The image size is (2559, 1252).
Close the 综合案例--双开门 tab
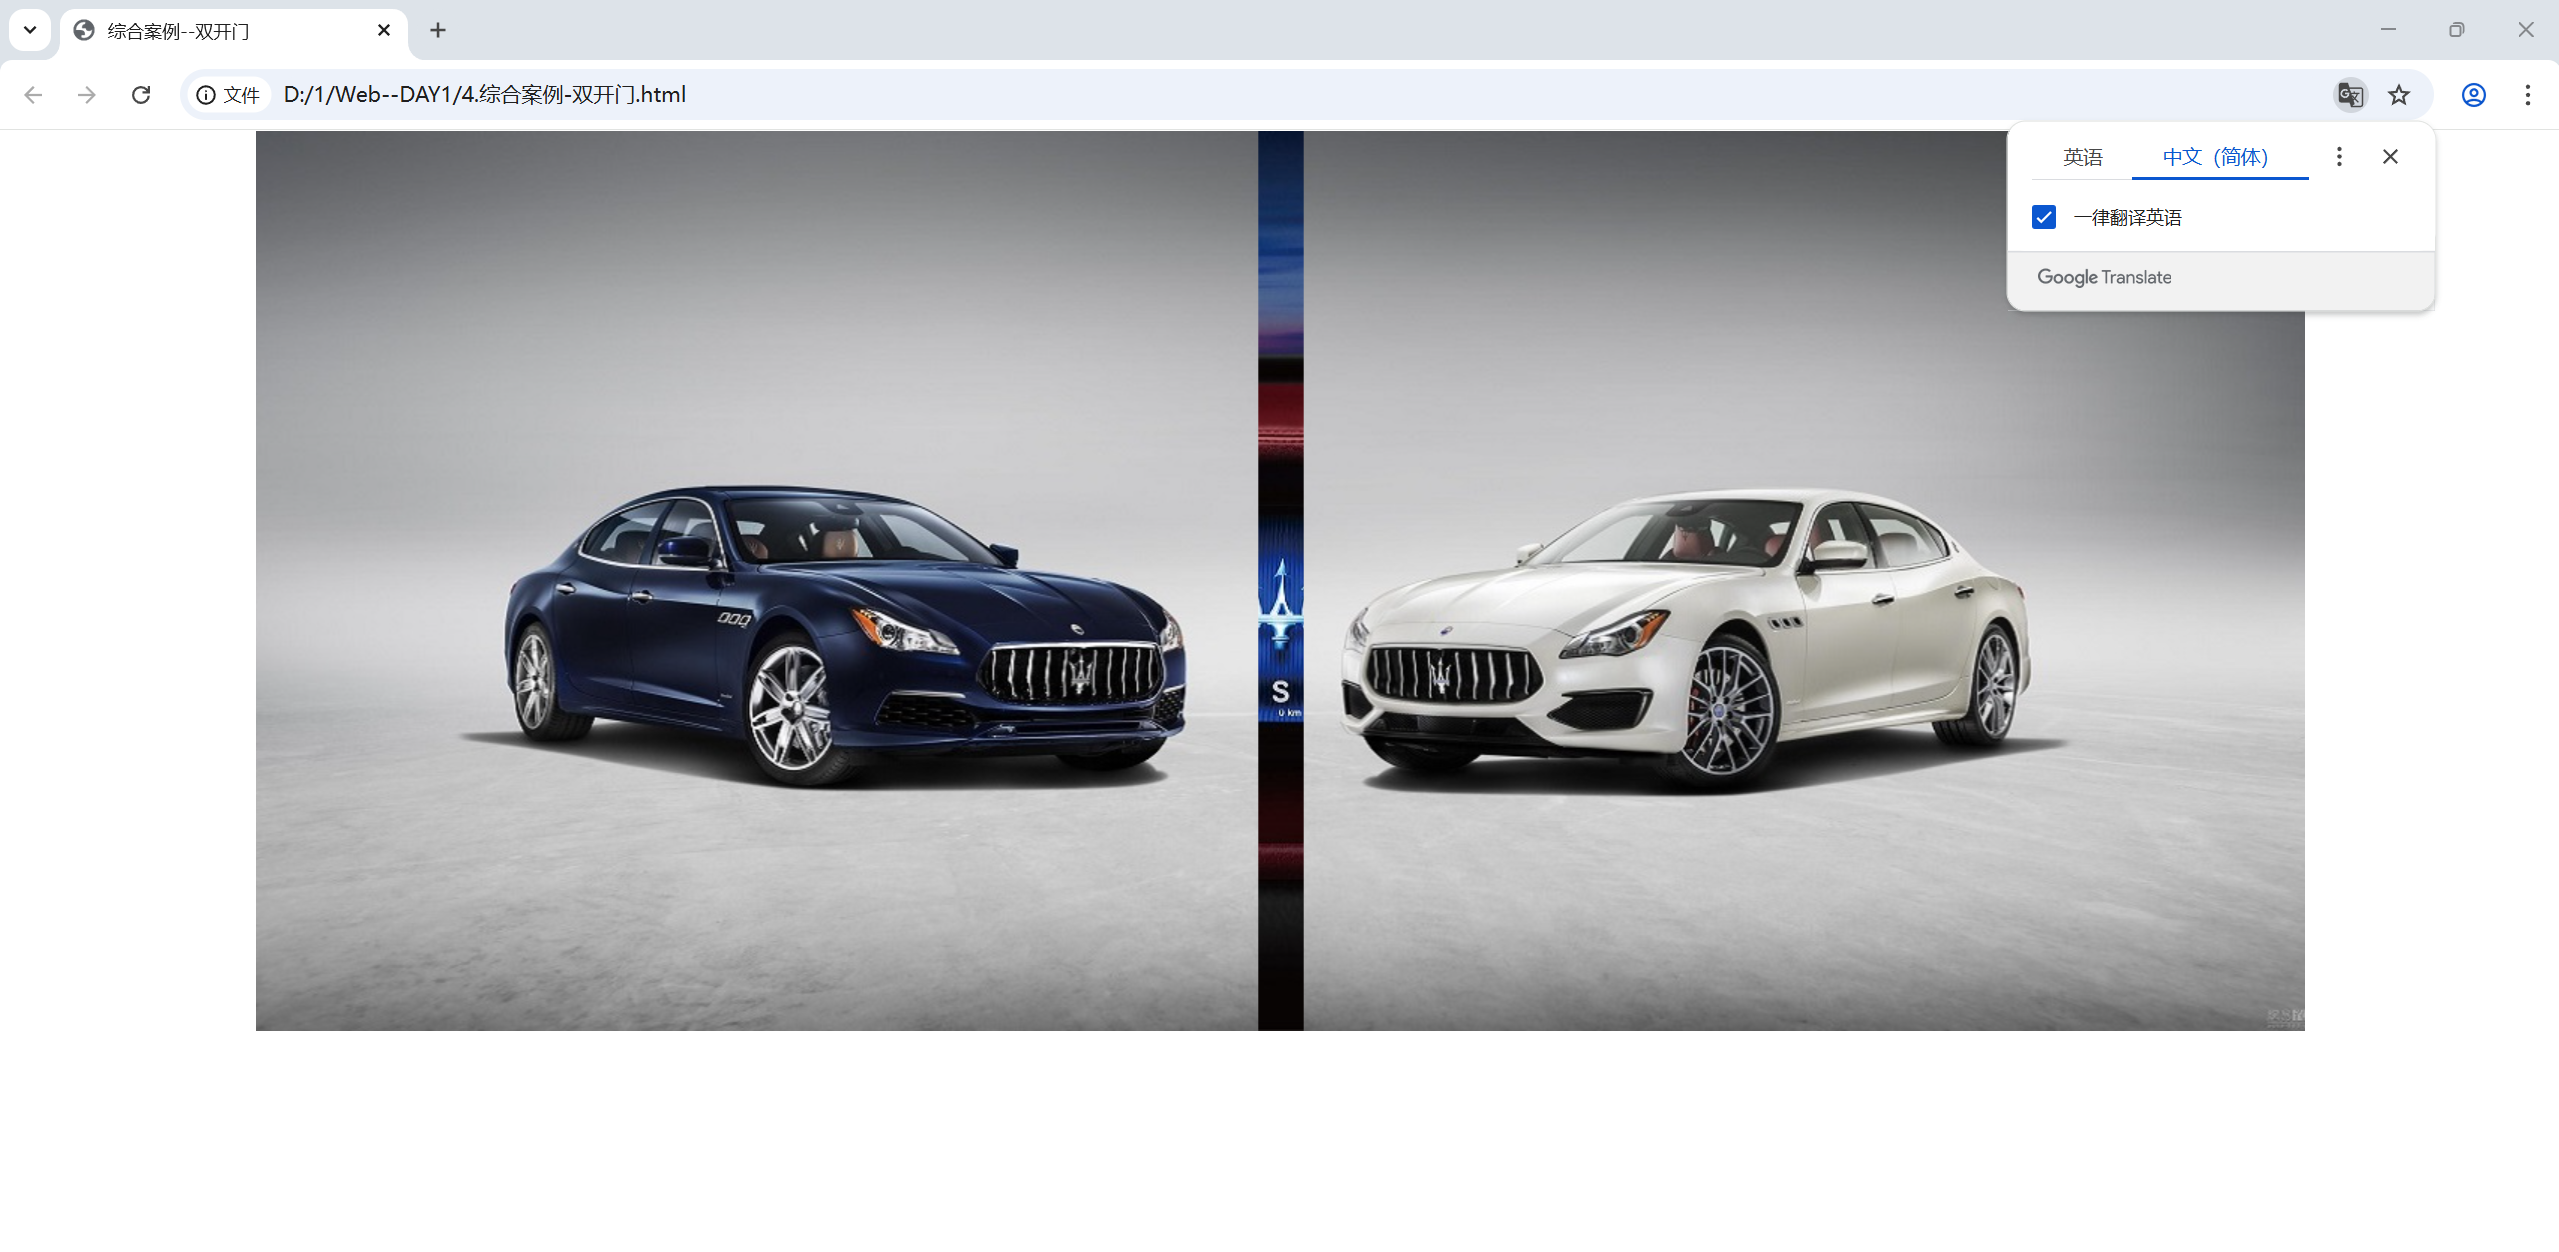click(384, 30)
